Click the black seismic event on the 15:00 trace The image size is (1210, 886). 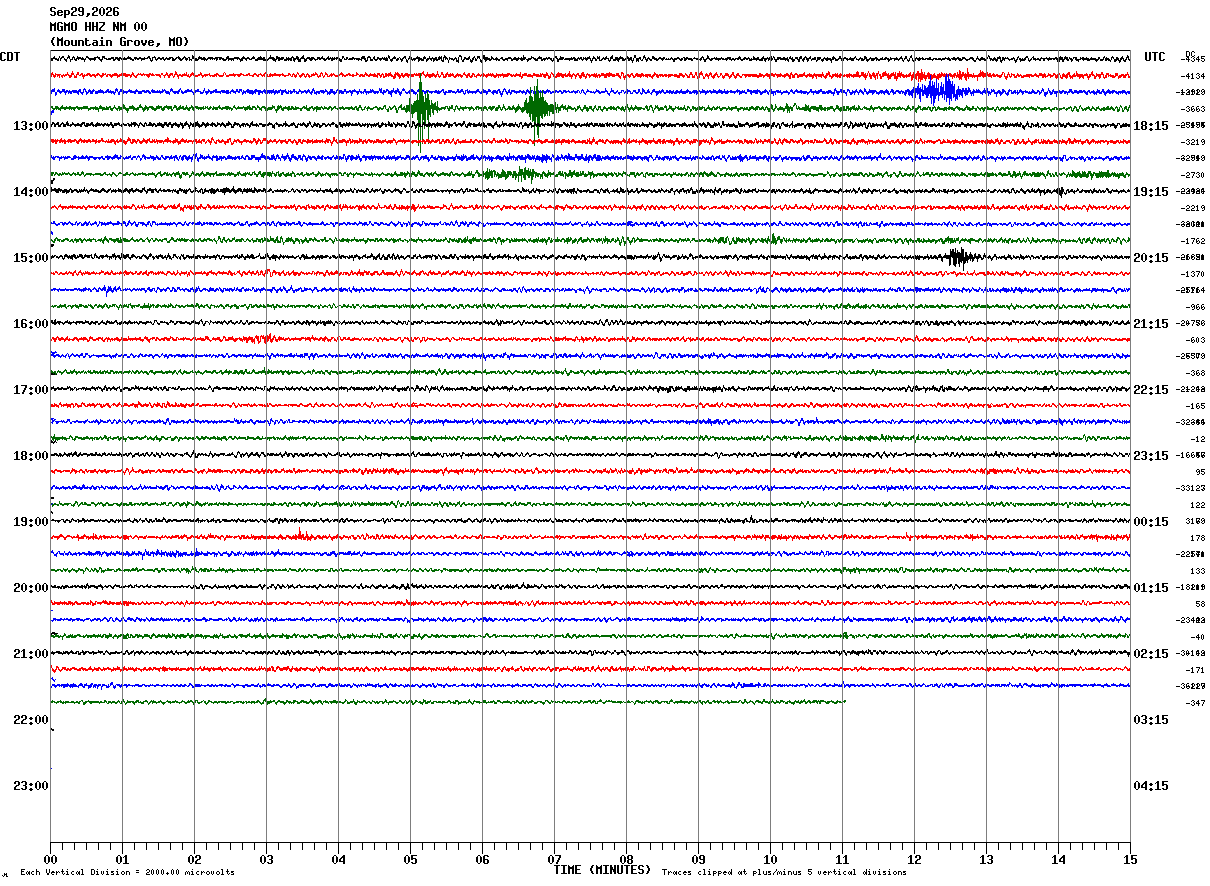point(960,257)
